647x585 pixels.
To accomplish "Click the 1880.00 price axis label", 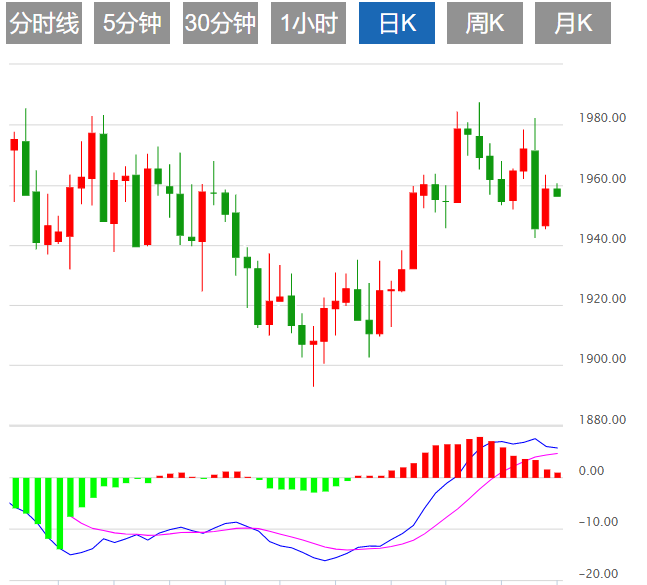I will tap(602, 420).
